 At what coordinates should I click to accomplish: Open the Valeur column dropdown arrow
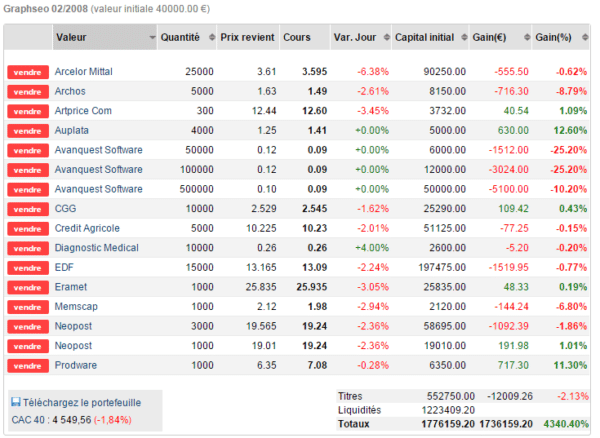pos(152,37)
